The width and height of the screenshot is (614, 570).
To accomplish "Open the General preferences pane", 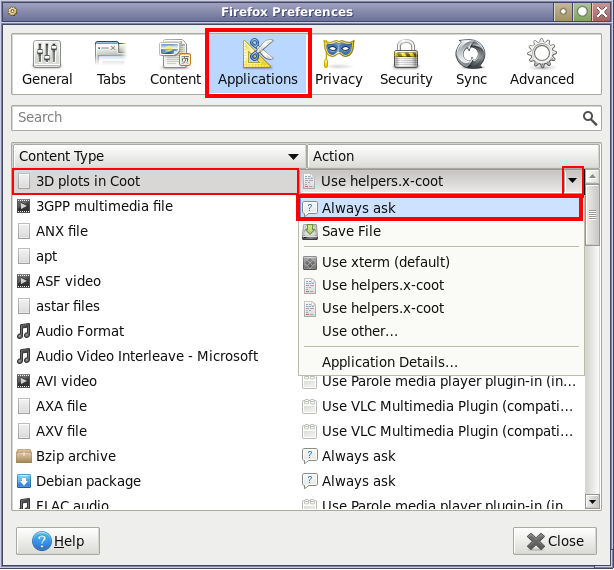I will point(47,63).
